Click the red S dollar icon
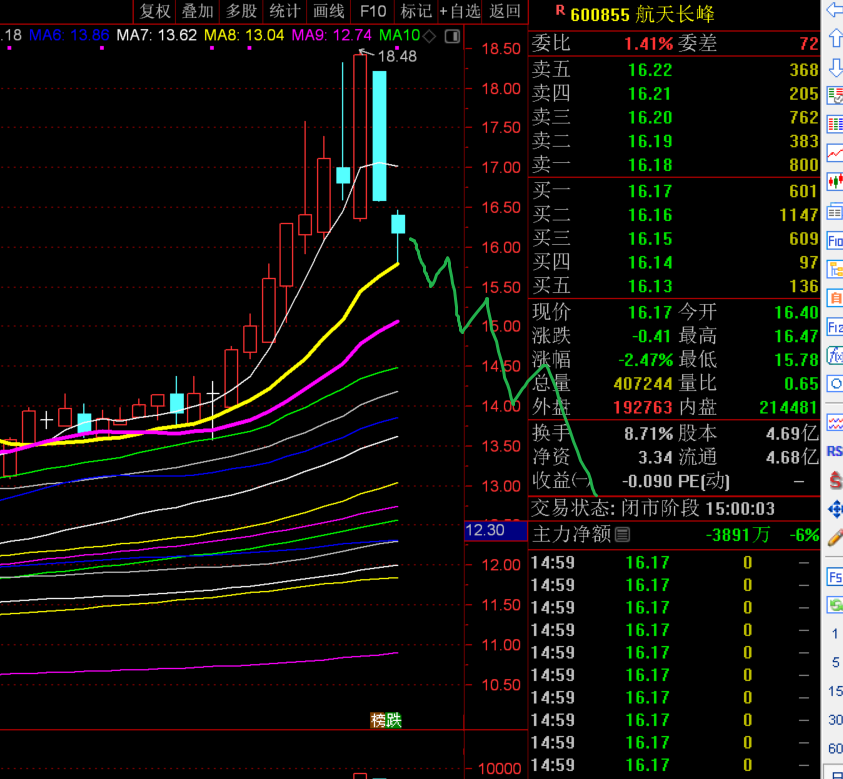The width and height of the screenshot is (843, 779). pos(835,480)
